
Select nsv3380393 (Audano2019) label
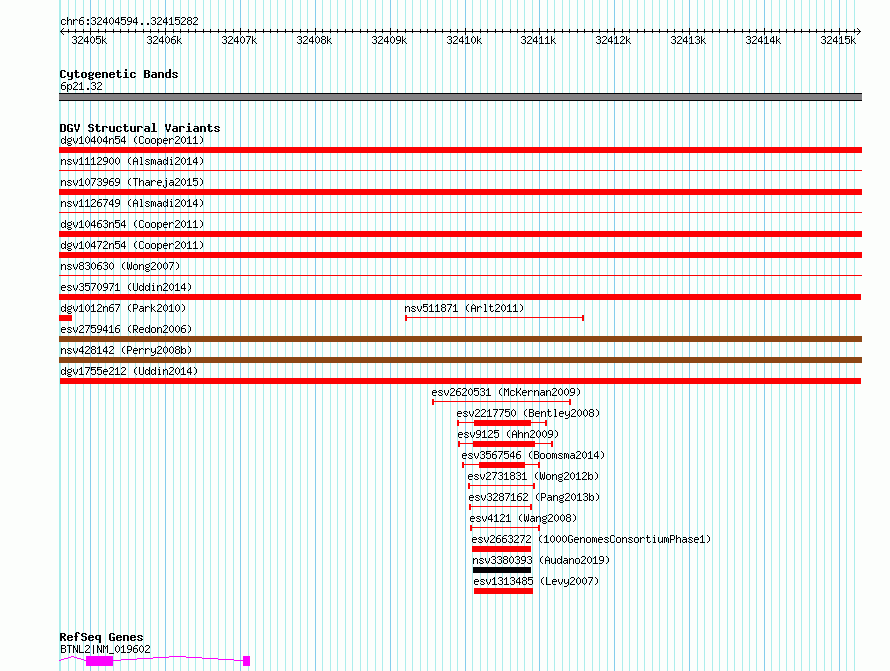click(x=541, y=560)
